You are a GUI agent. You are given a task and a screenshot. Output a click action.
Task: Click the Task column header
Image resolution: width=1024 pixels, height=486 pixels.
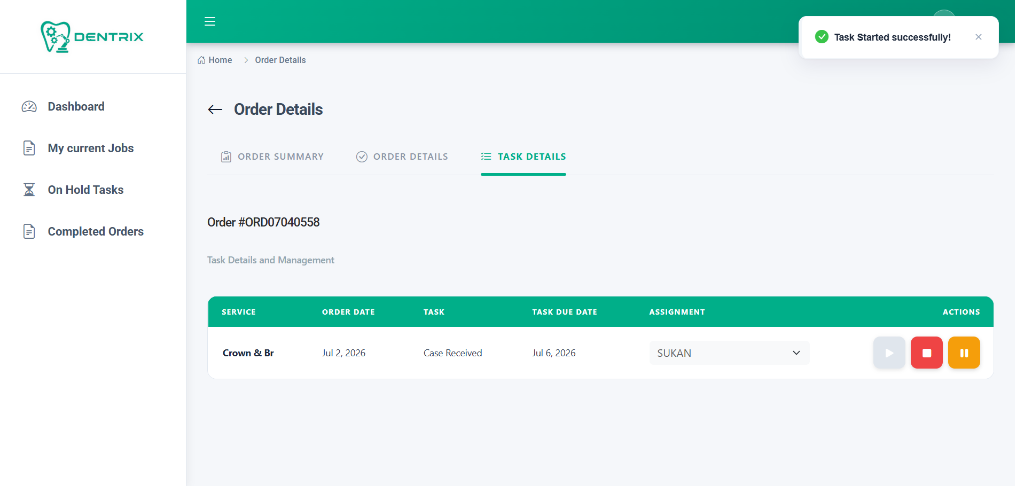coord(434,312)
